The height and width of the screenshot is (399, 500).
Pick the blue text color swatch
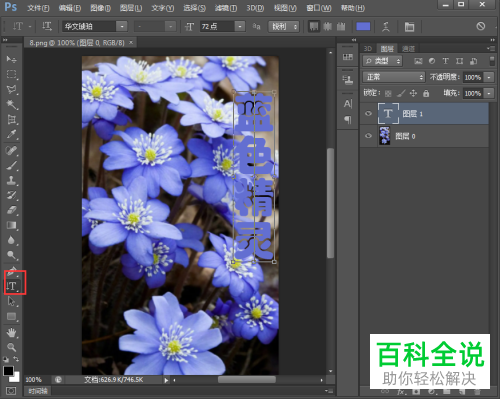tap(363, 26)
